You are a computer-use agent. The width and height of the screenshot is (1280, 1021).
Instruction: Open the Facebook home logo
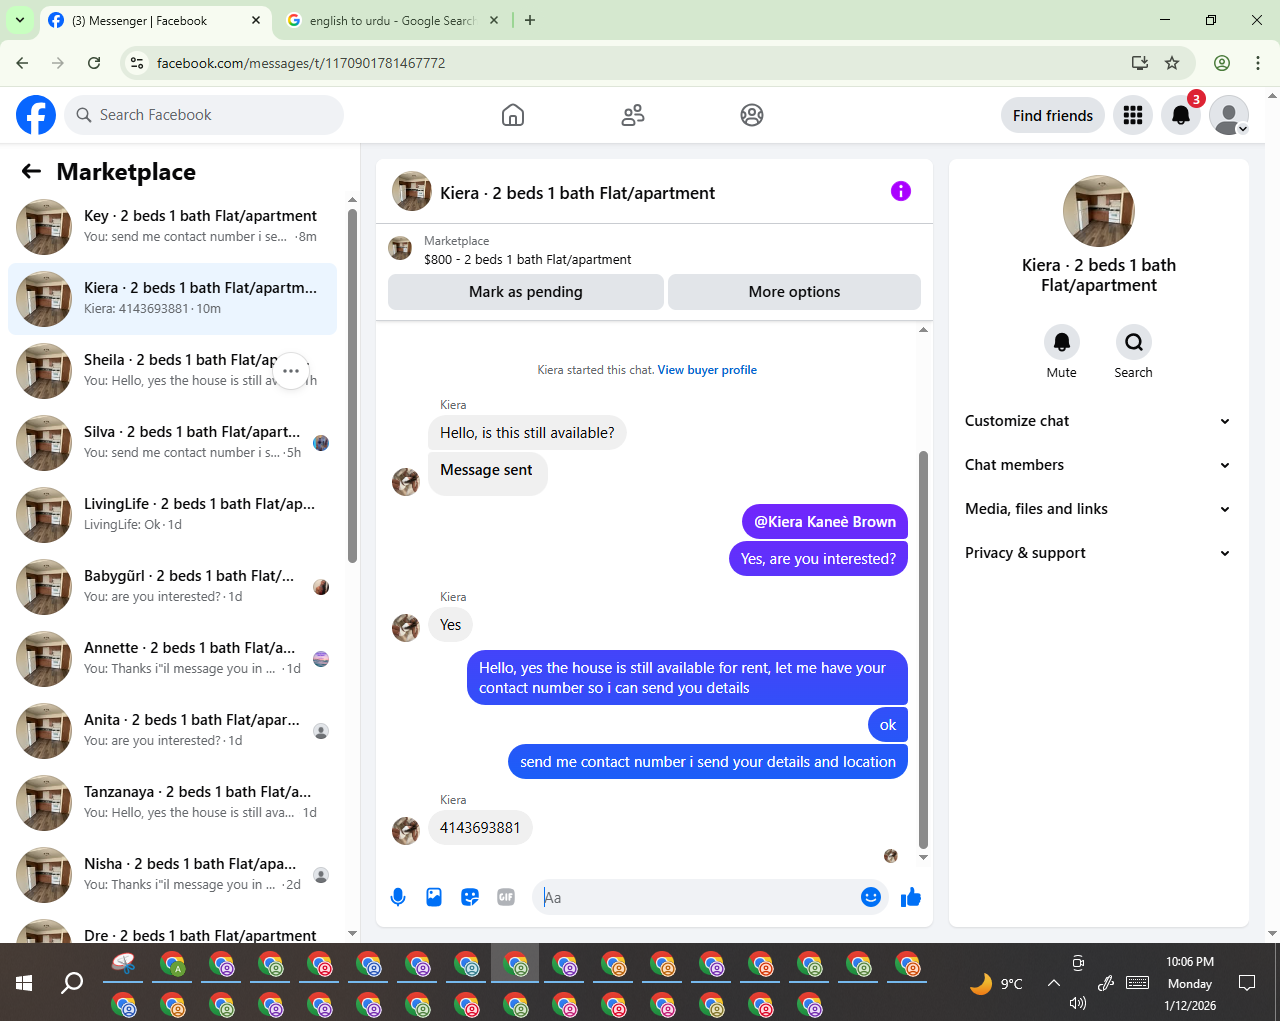click(36, 115)
